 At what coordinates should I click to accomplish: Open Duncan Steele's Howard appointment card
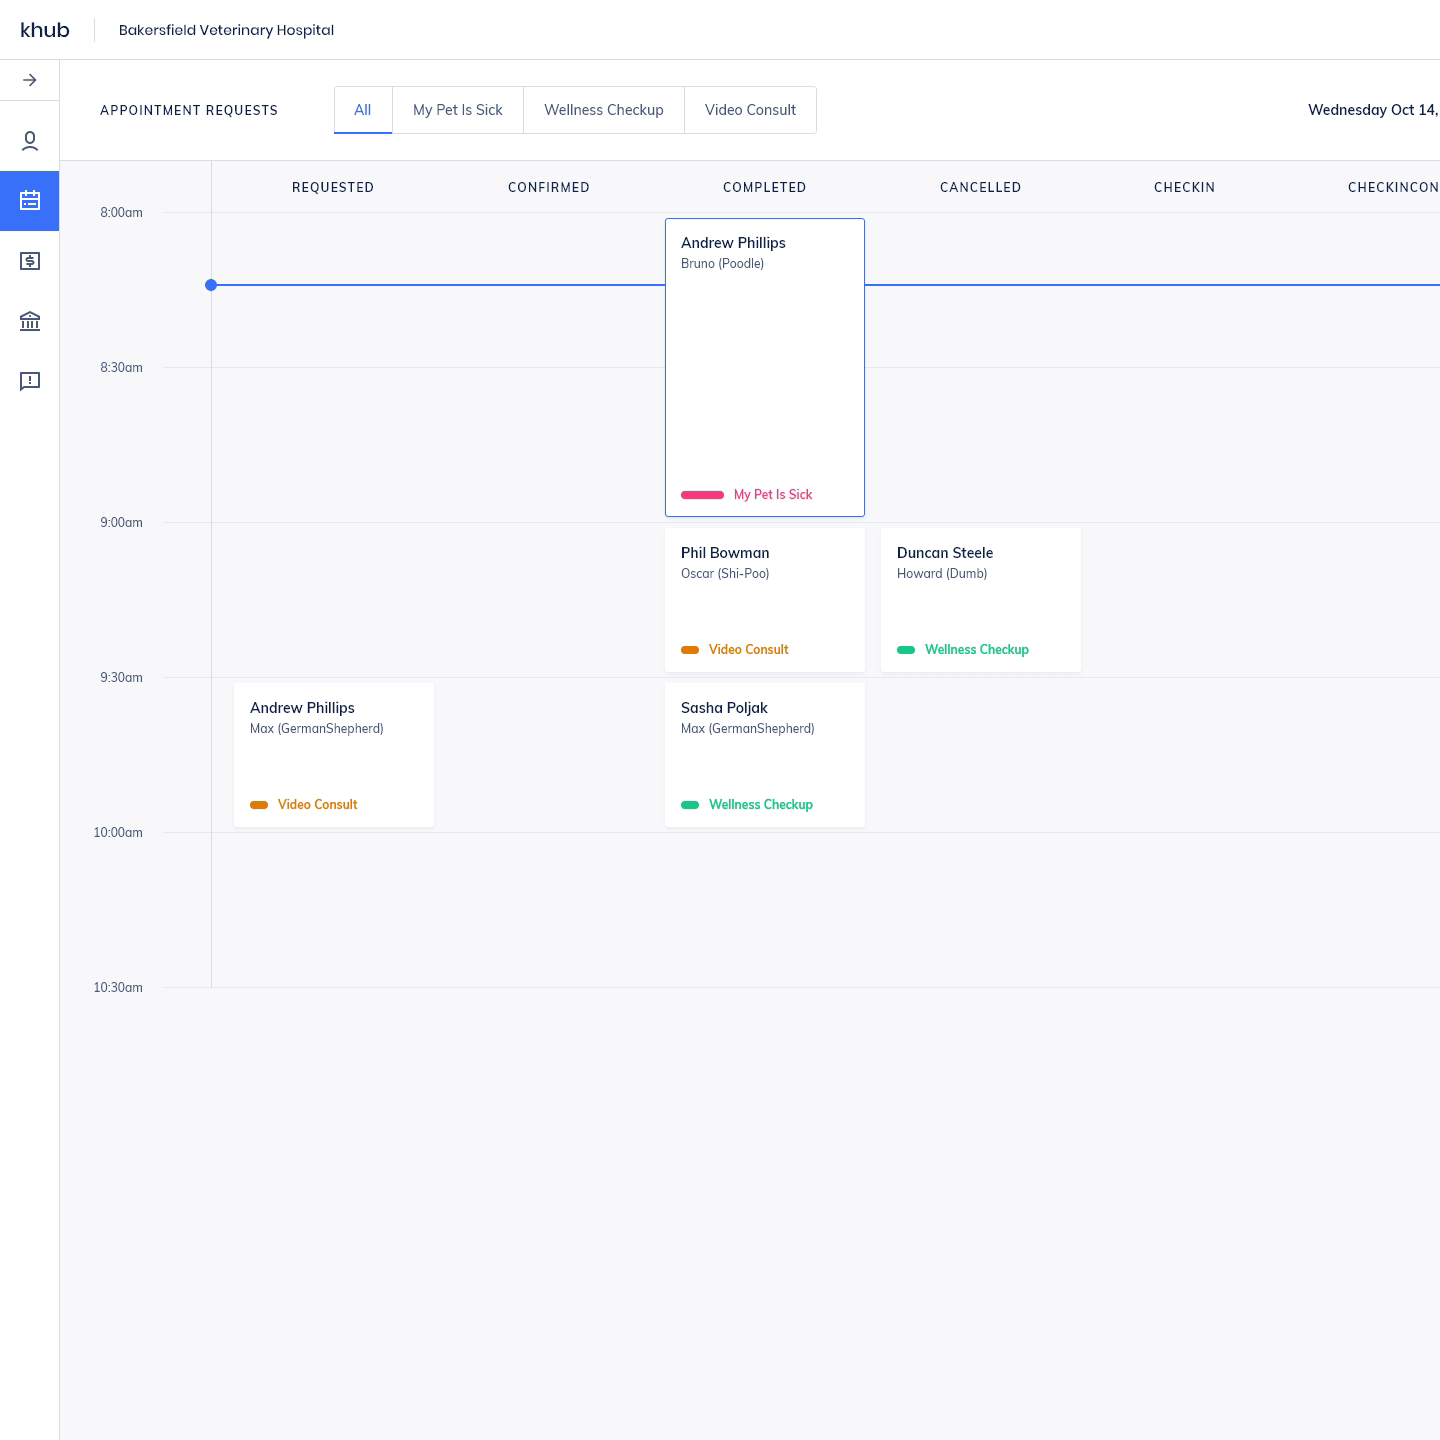981,600
